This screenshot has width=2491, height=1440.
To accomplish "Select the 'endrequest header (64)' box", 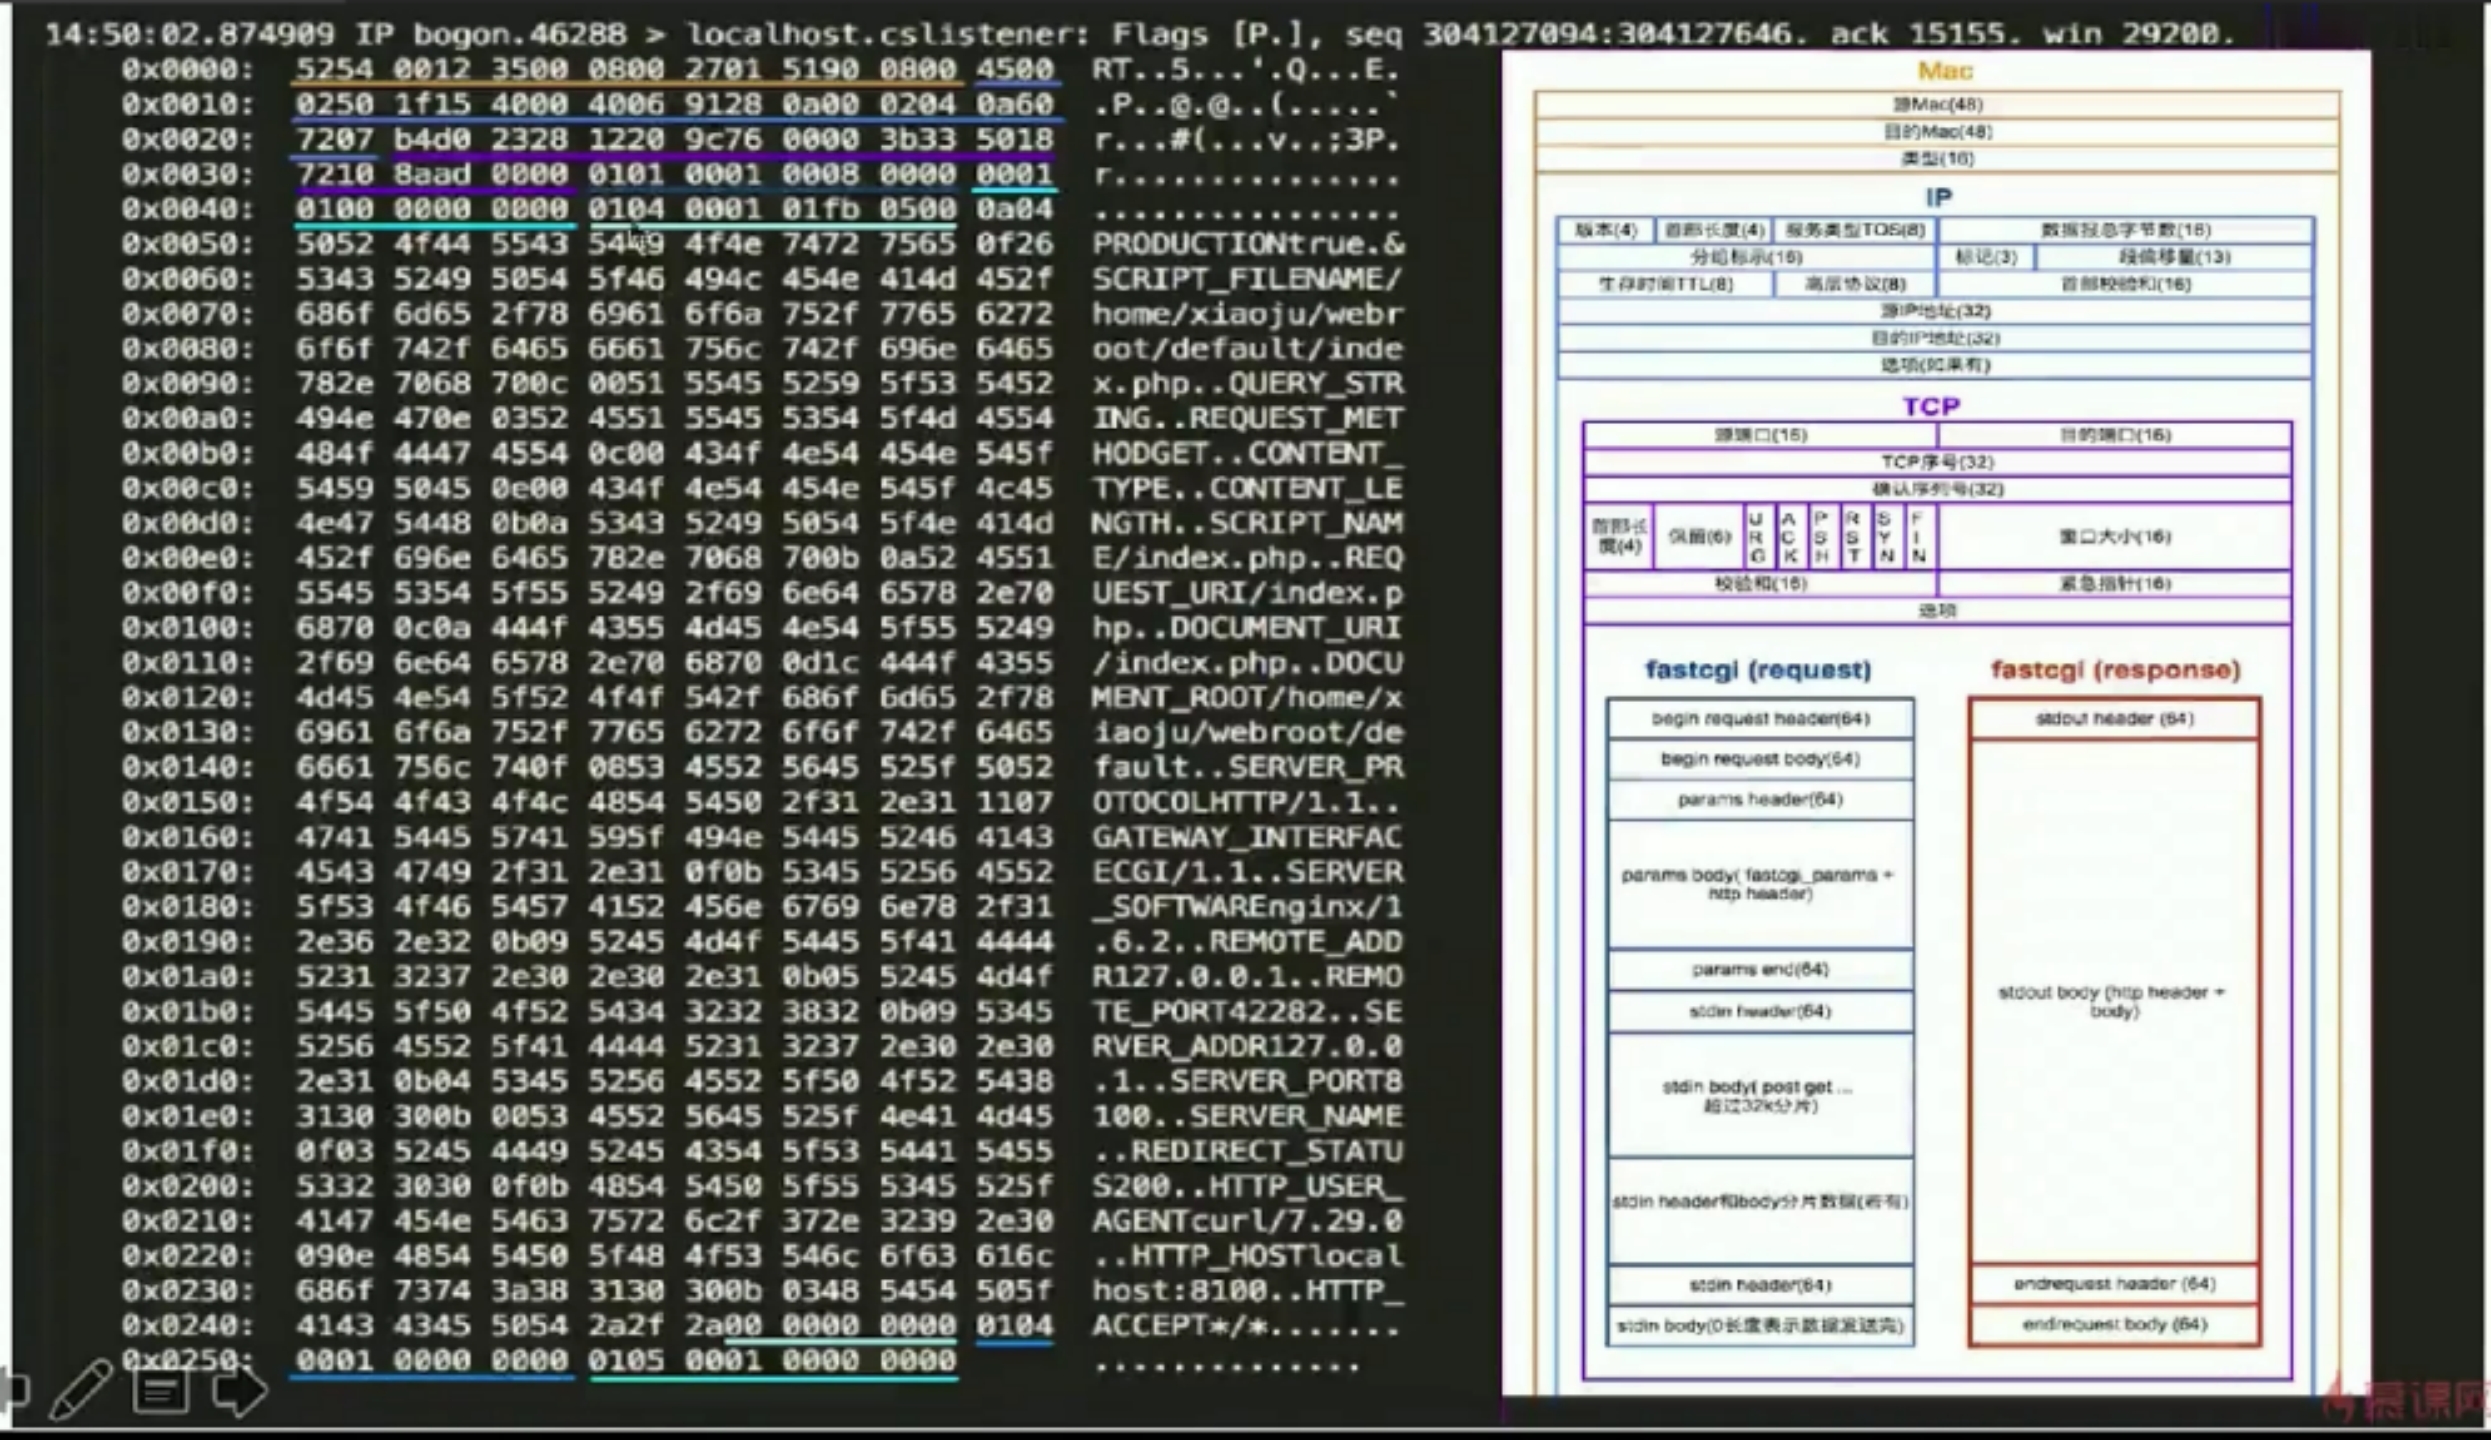I will [2114, 1284].
